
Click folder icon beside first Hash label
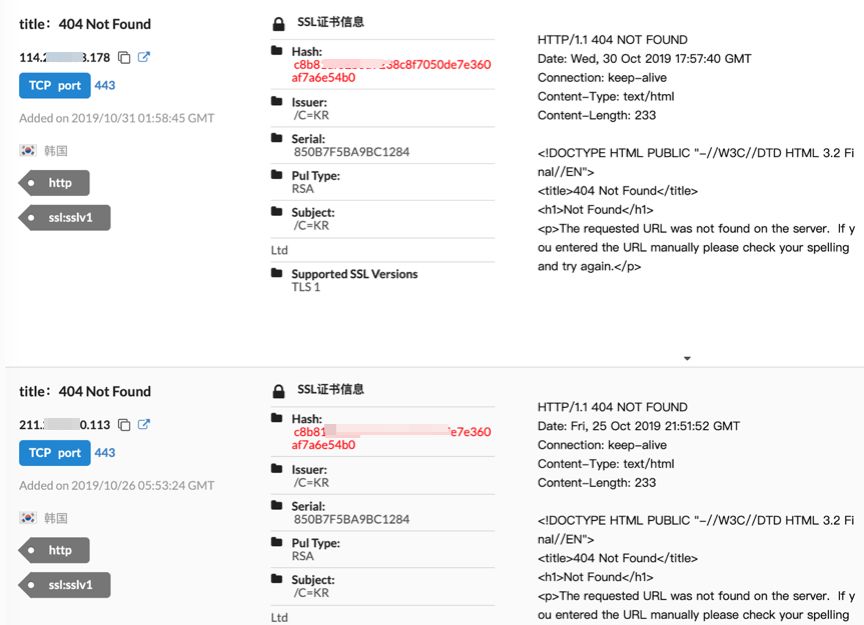pos(277,50)
